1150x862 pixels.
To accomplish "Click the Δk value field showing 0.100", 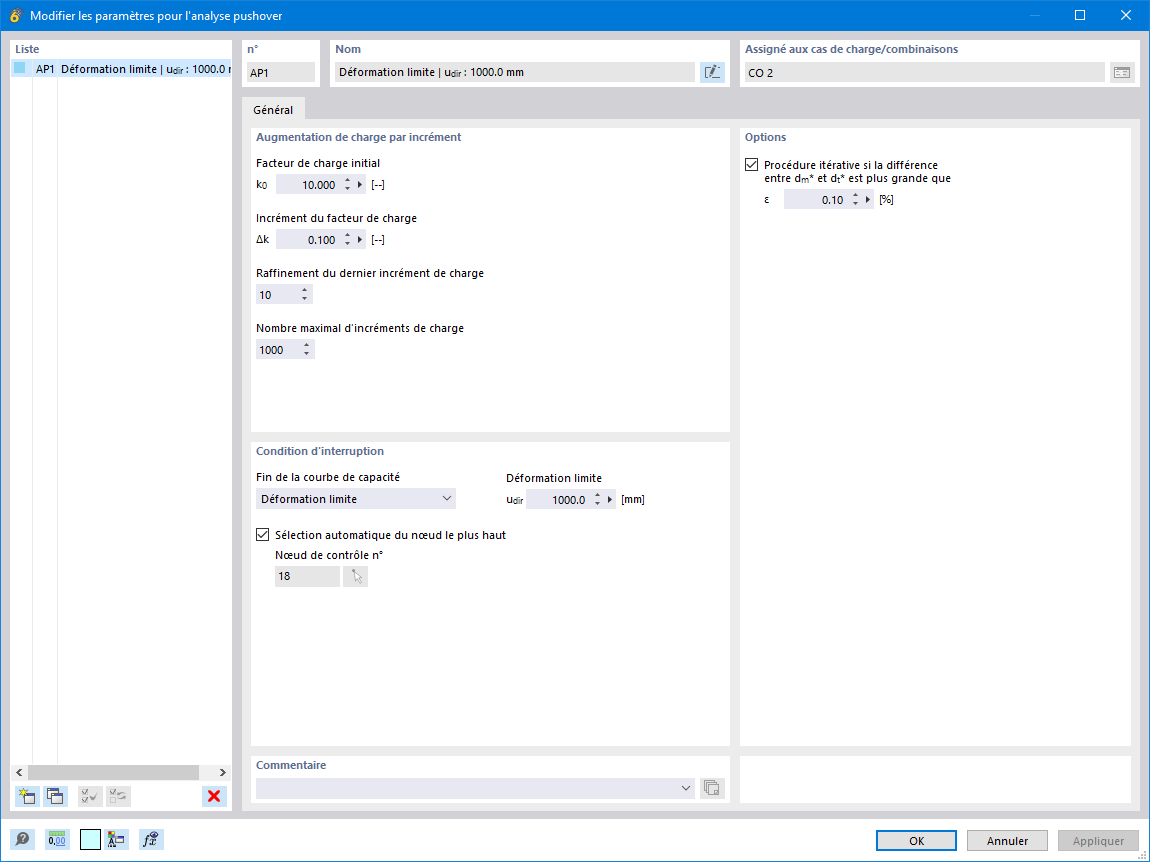I will click(x=308, y=240).
